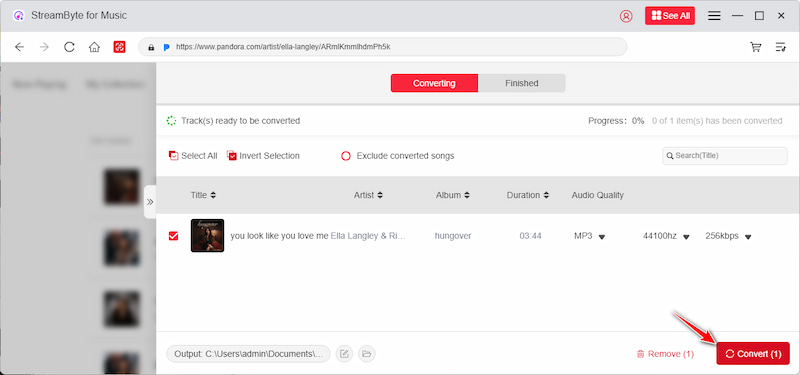
Task: Click the Convert (1) button
Action: coord(753,354)
